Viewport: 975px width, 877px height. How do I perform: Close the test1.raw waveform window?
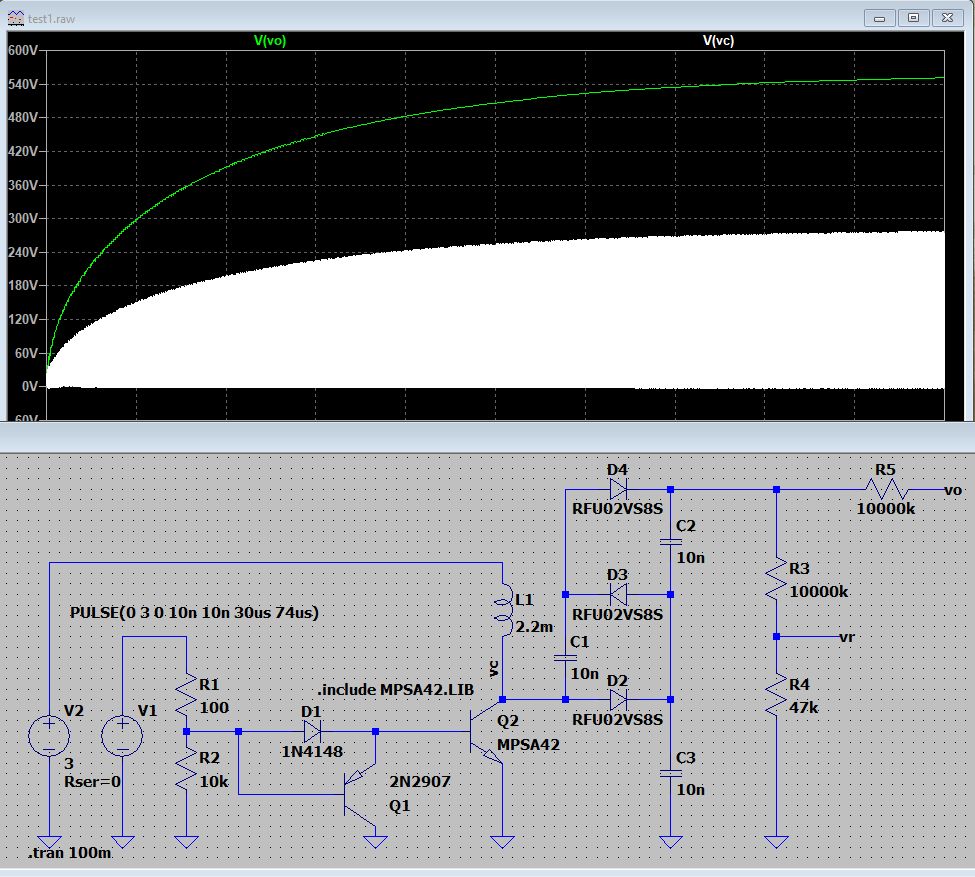[947, 18]
